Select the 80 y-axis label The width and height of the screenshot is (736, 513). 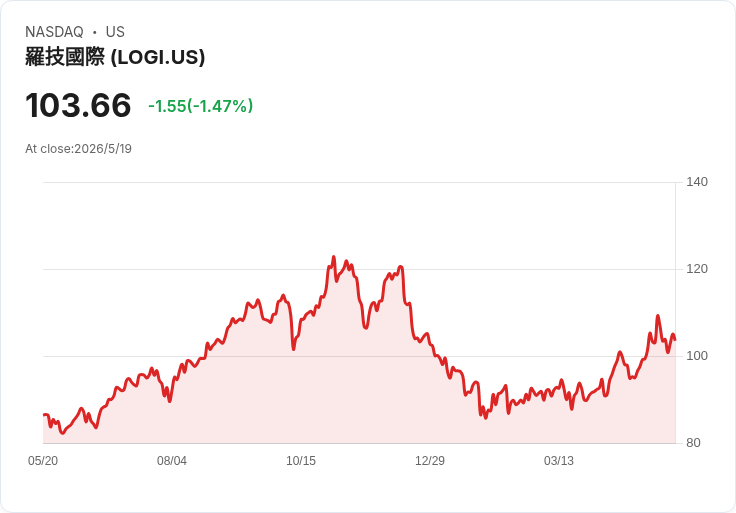tap(693, 443)
